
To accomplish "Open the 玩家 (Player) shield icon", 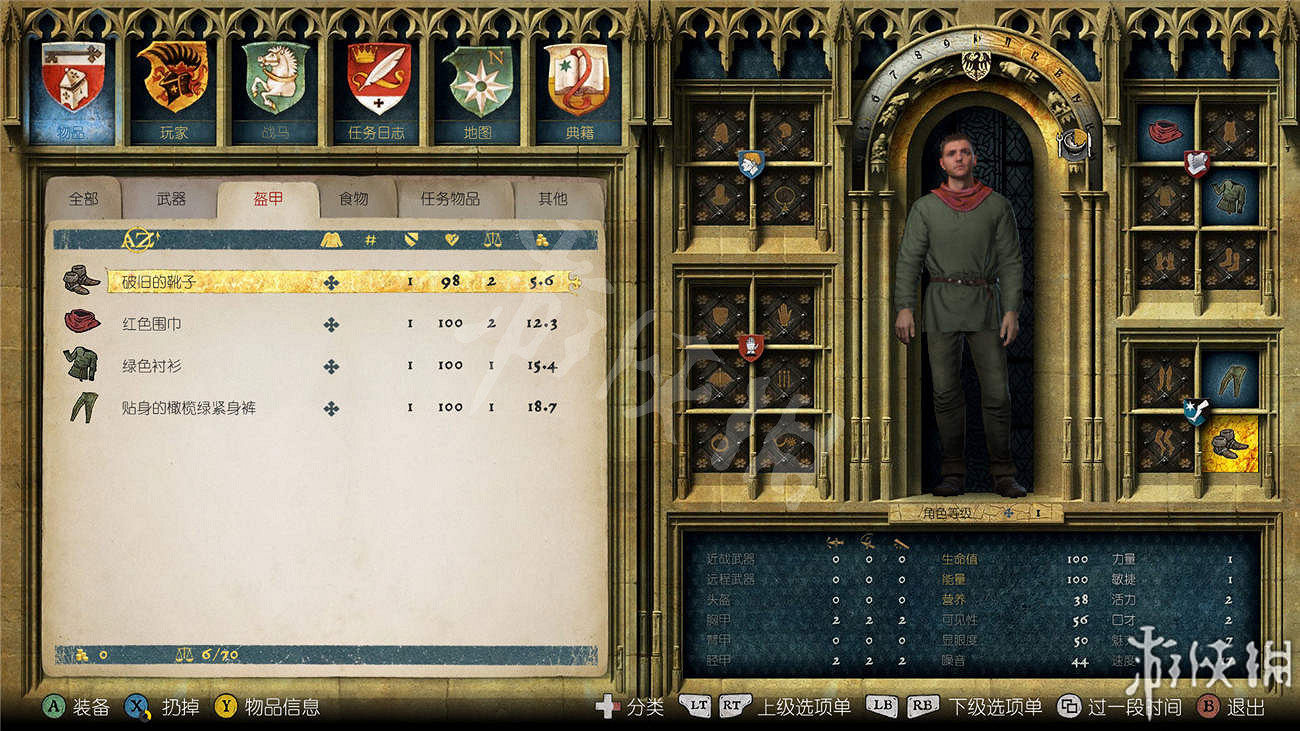I will pos(173,80).
